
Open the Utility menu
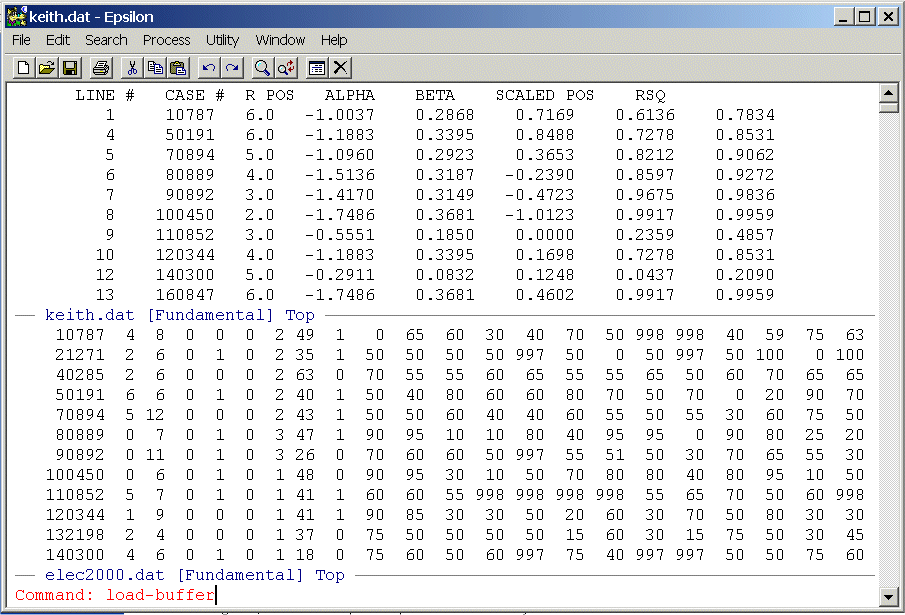click(x=222, y=40)
